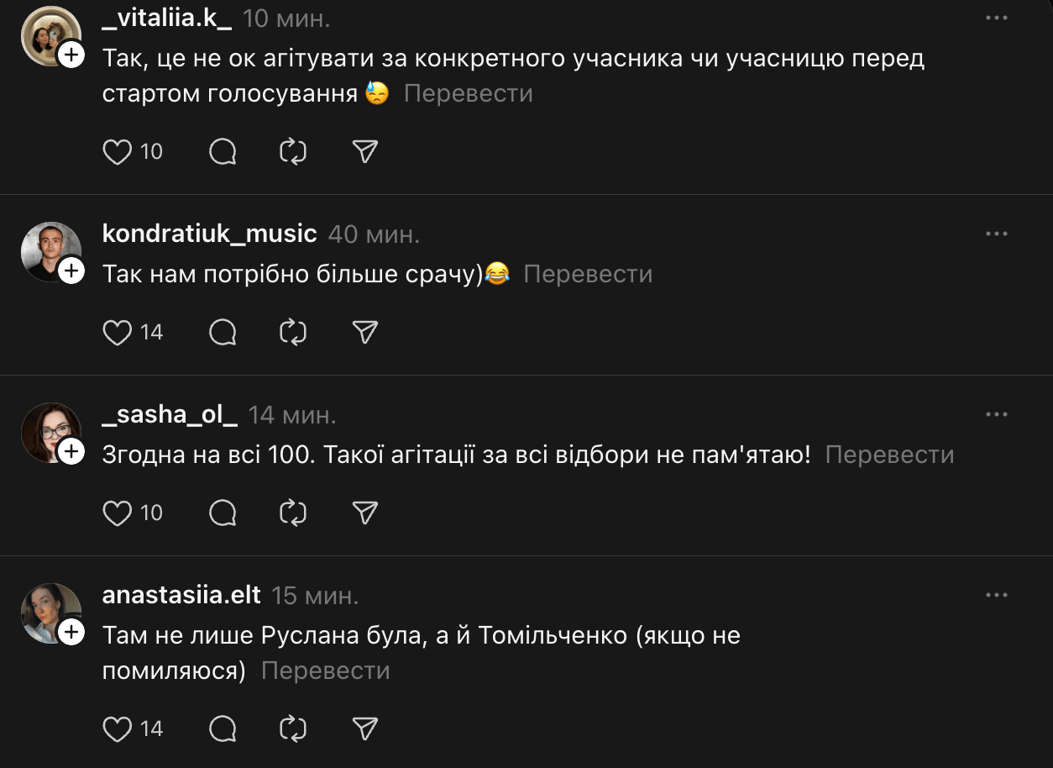Follow anastasiia.elt via the plus badge

pyautogui.click(x=72, y=632)
